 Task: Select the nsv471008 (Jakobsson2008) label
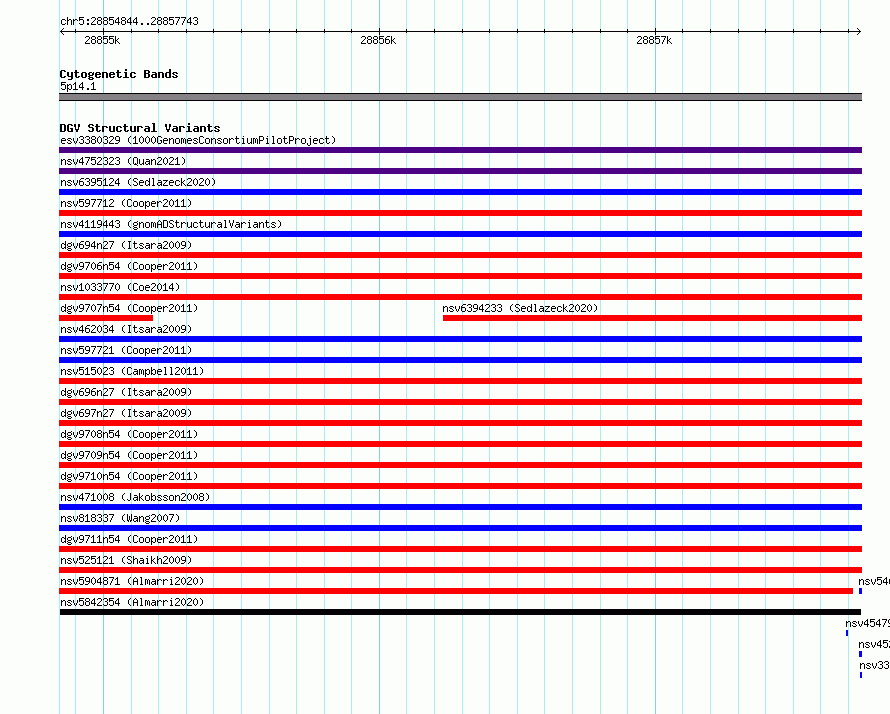click(x=135, y=497)
